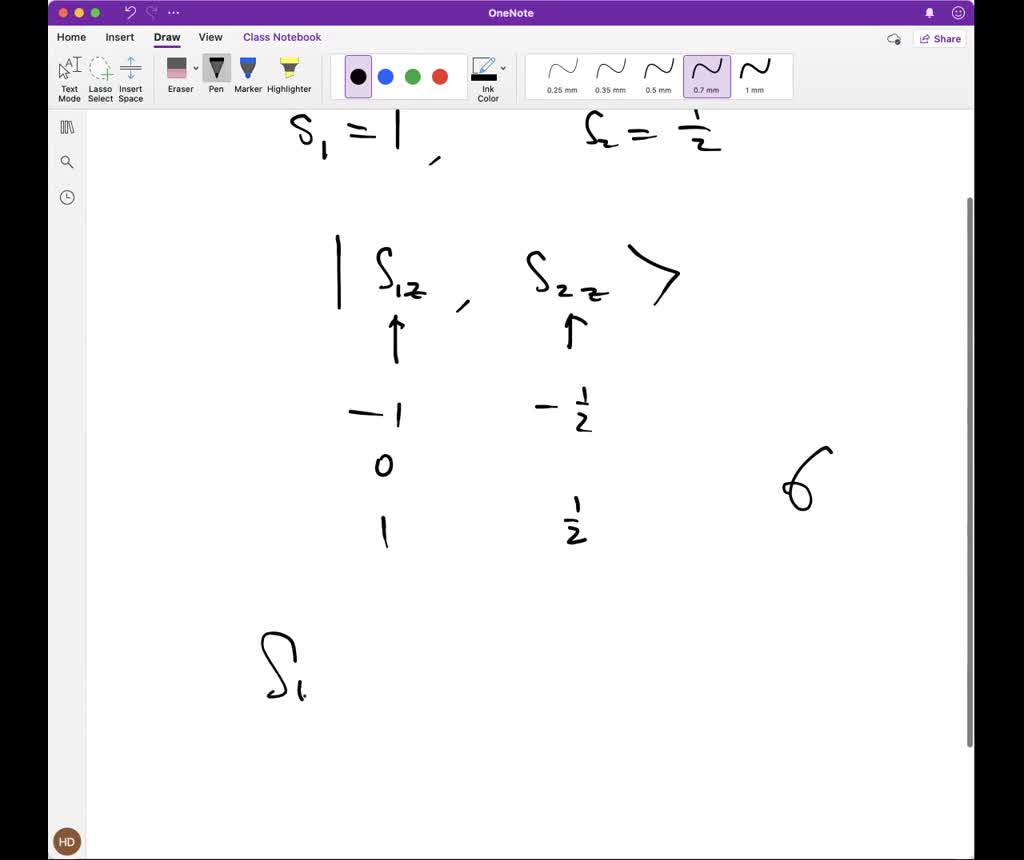This screenshot has height=860, width=1024.
Task: Activate the Lasso Select tool
Action: click(x=100, y=78)
